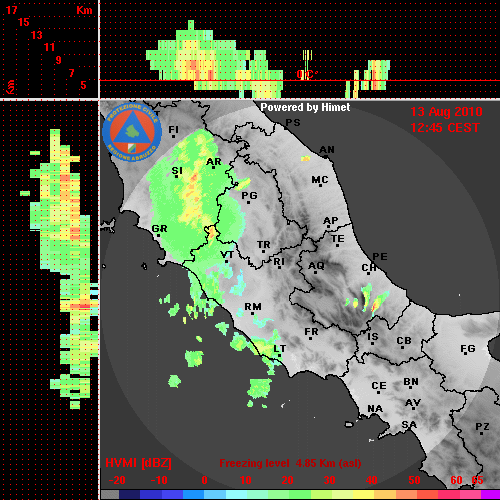Click the IS city label
The height and width of the screenshot is (500, 500).
tap(373, 337)
